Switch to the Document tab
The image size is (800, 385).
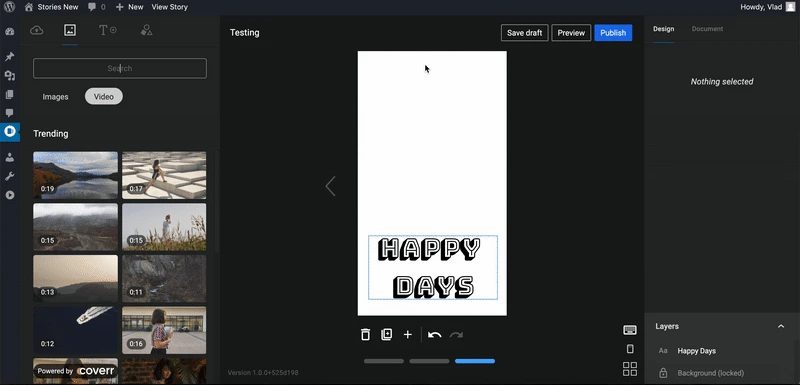tap(707, 29)
